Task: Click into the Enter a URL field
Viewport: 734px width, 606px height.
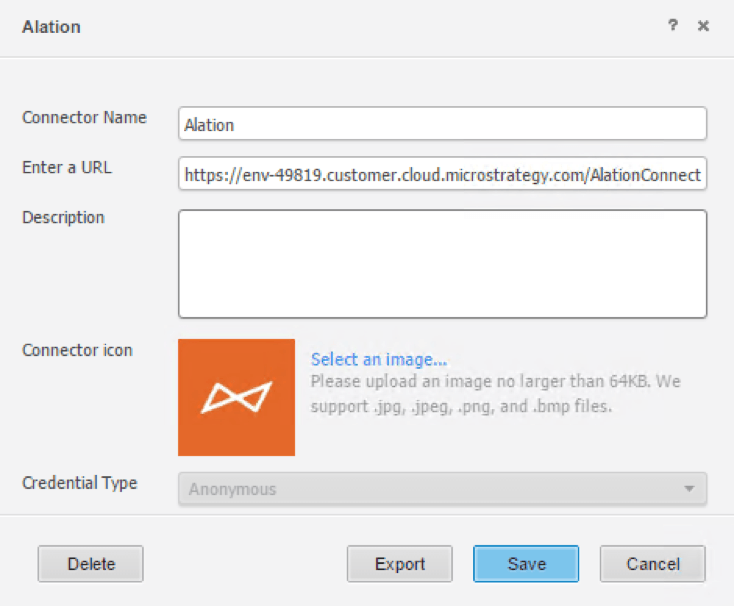Action: click(x=442, y=174)
